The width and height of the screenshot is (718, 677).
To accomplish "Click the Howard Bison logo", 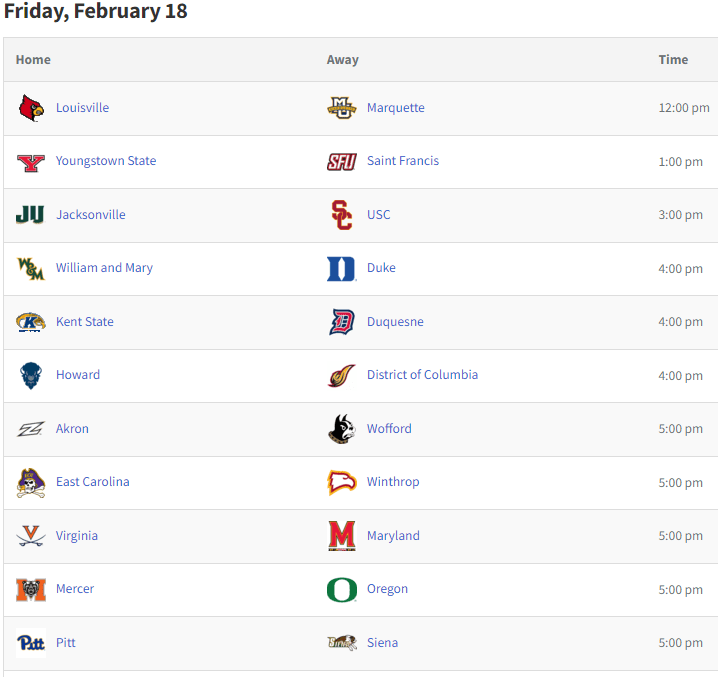I will [31, 376].
